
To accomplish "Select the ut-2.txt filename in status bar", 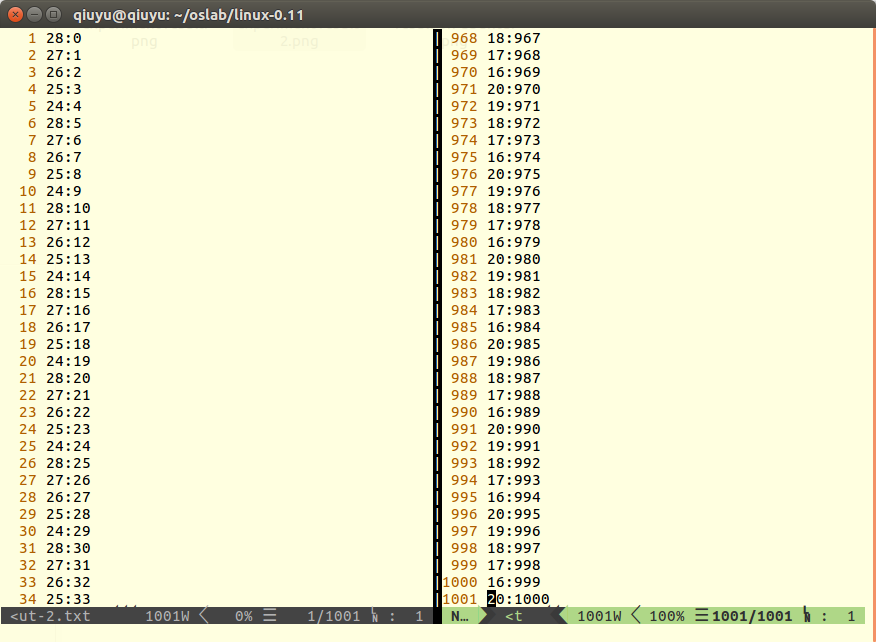I will point(50,616).
